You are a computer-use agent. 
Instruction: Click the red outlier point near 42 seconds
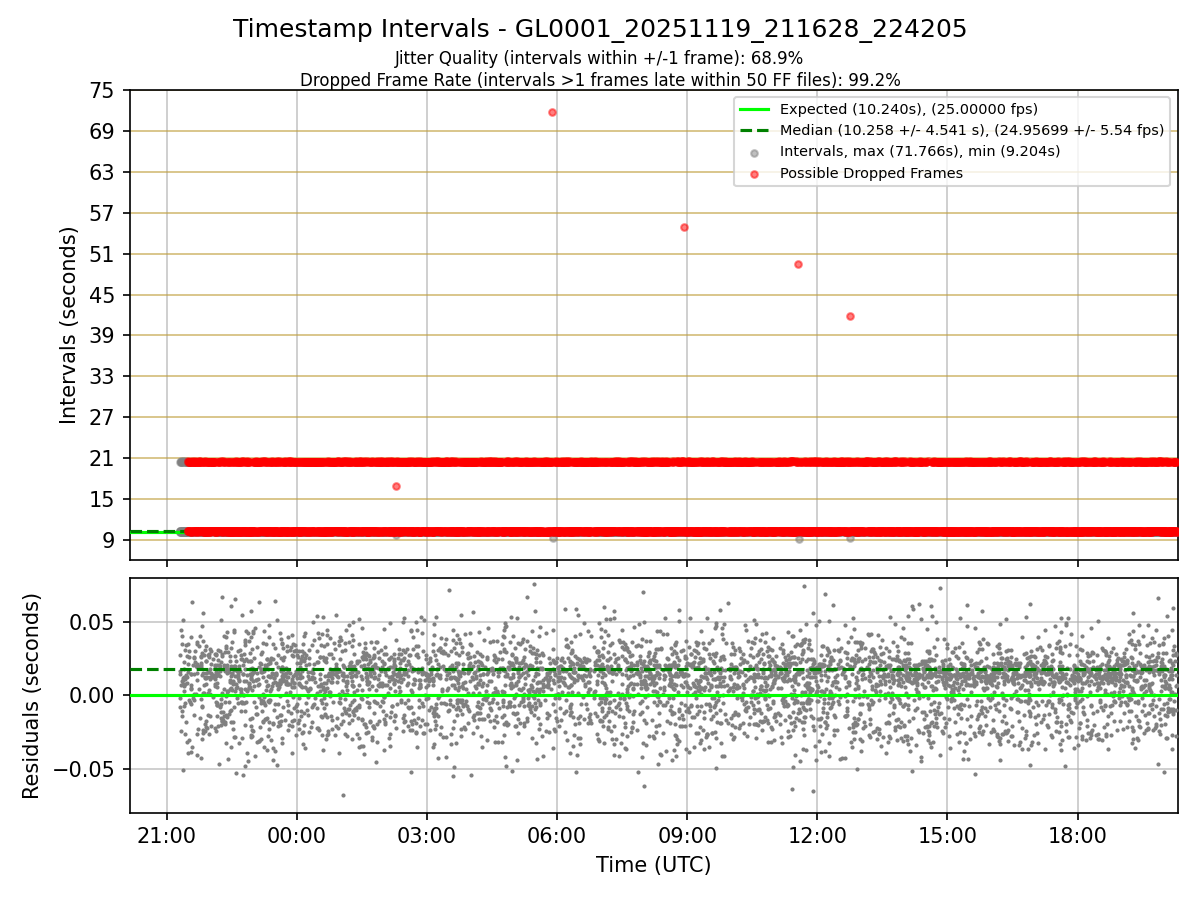850,316
